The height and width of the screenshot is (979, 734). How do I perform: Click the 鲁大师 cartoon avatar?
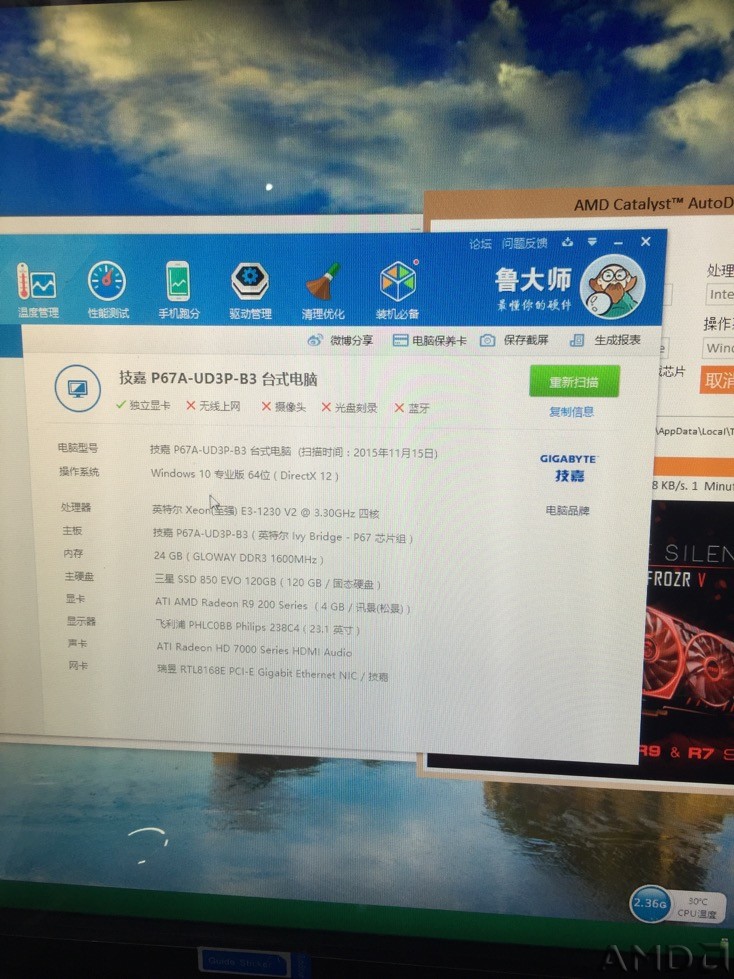[x=612, y=287]
